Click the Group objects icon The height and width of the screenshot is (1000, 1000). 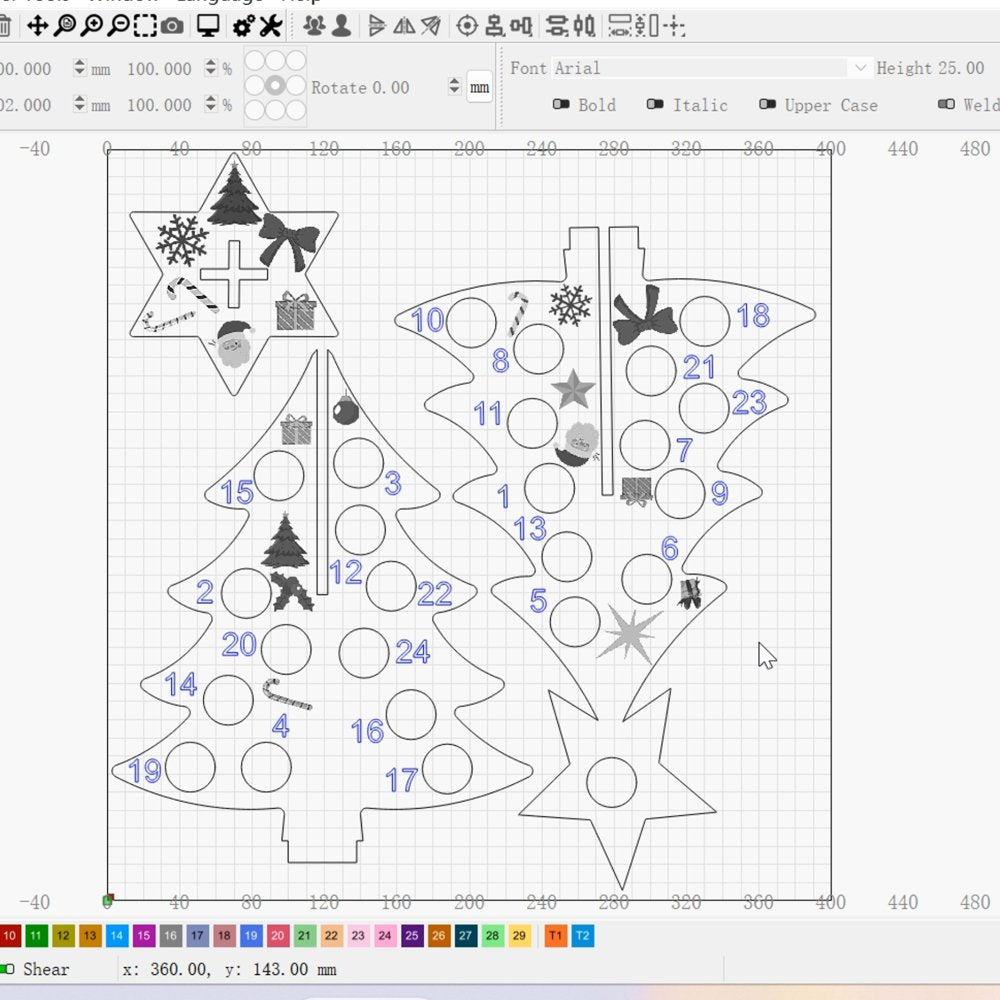point(314,26)
